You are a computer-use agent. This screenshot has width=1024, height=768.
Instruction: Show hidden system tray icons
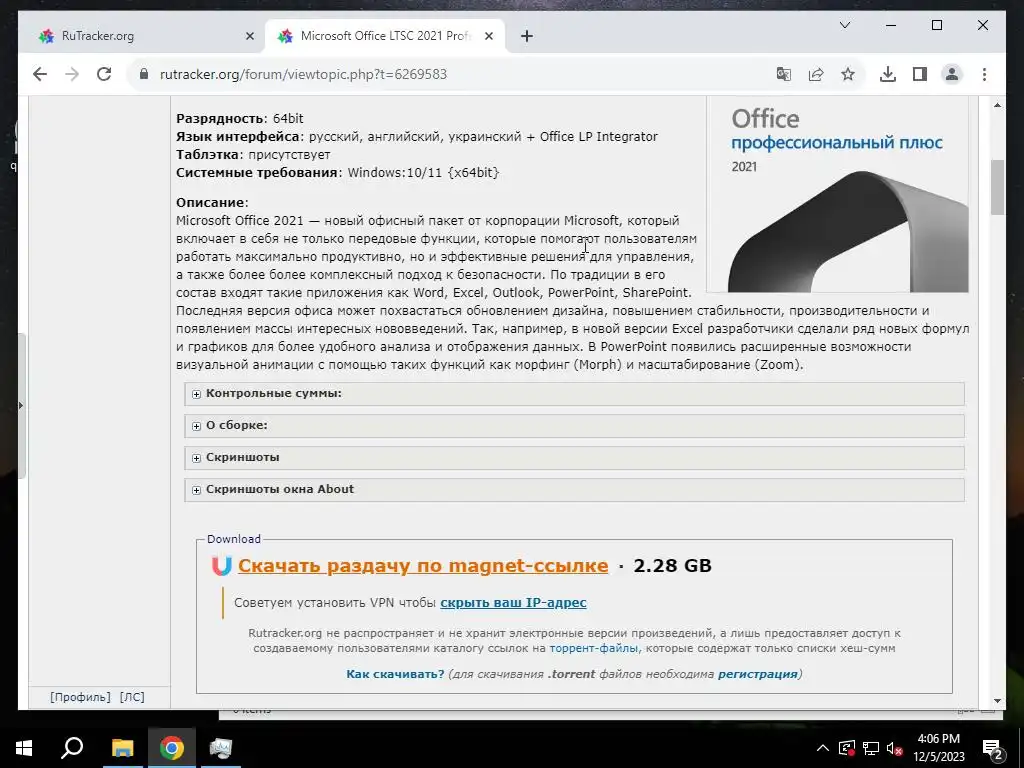point(823,748)
